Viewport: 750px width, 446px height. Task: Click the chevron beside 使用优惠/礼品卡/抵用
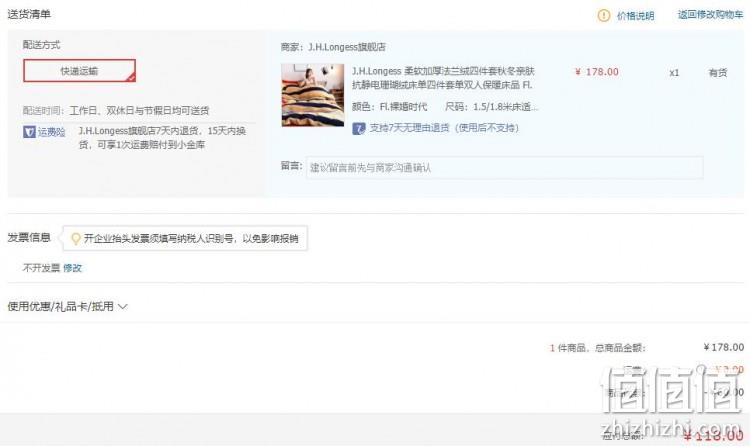pyautogui.click(x=122, y=306)
